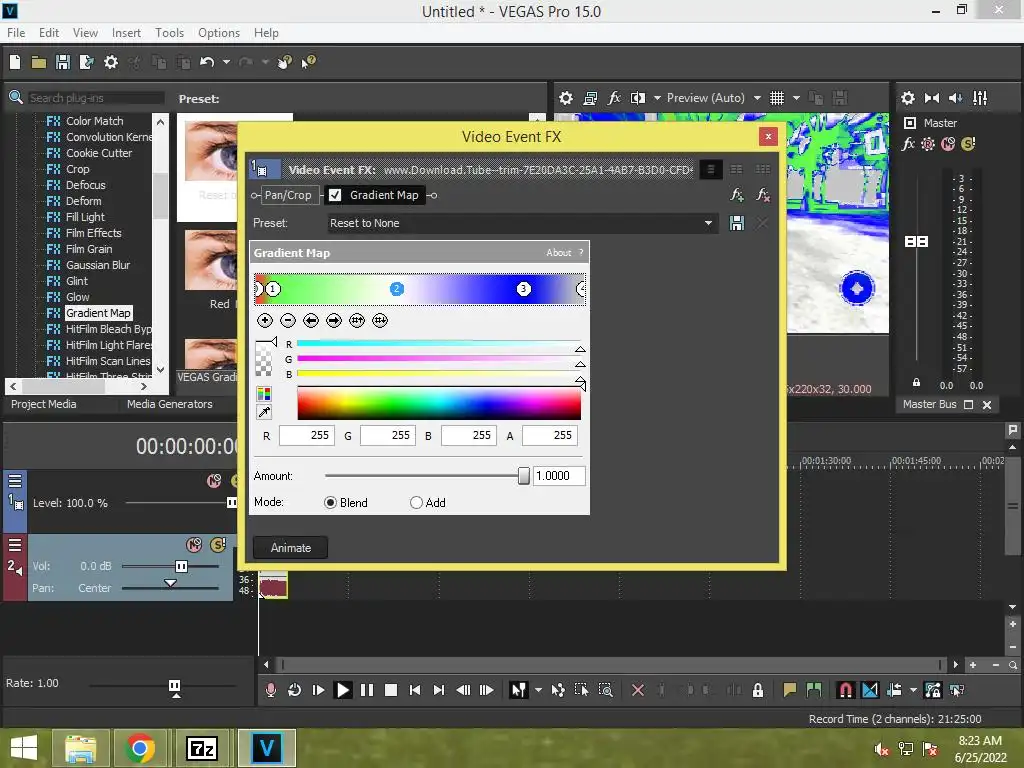
Task: Open split screen view dropdown arrow
Action: [x=657, y=98]
